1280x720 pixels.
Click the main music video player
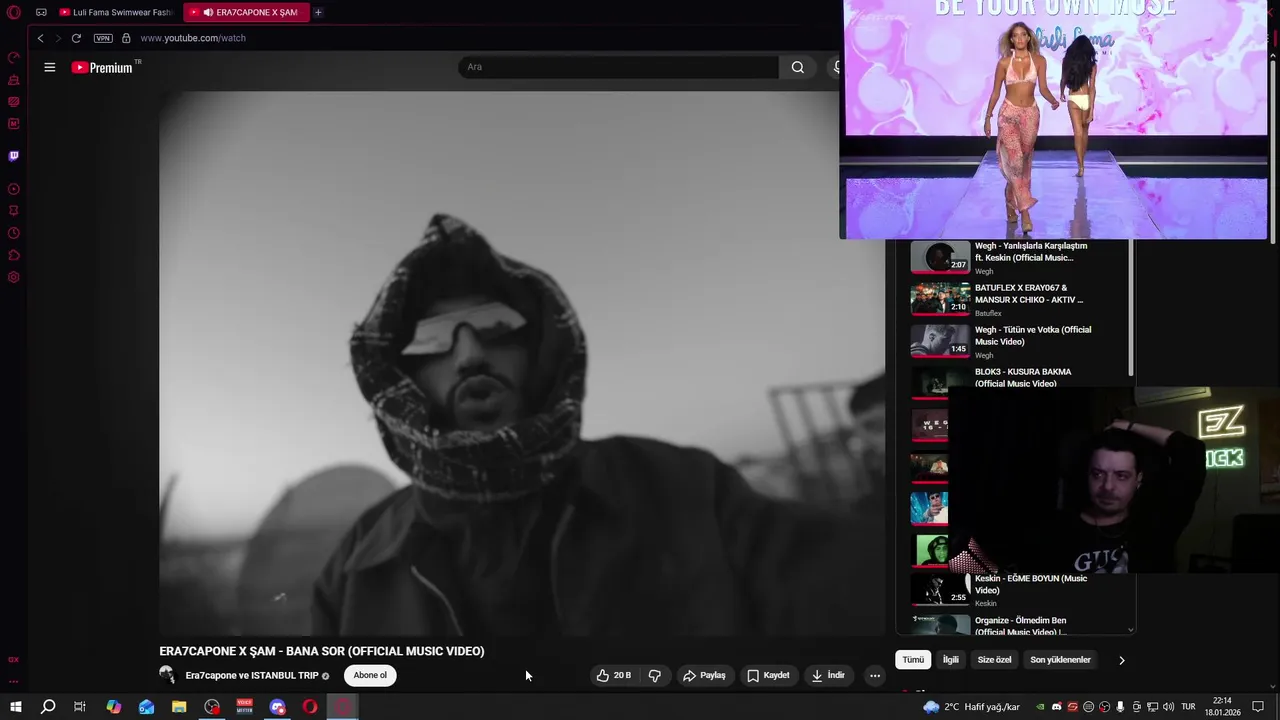[522, 363]
